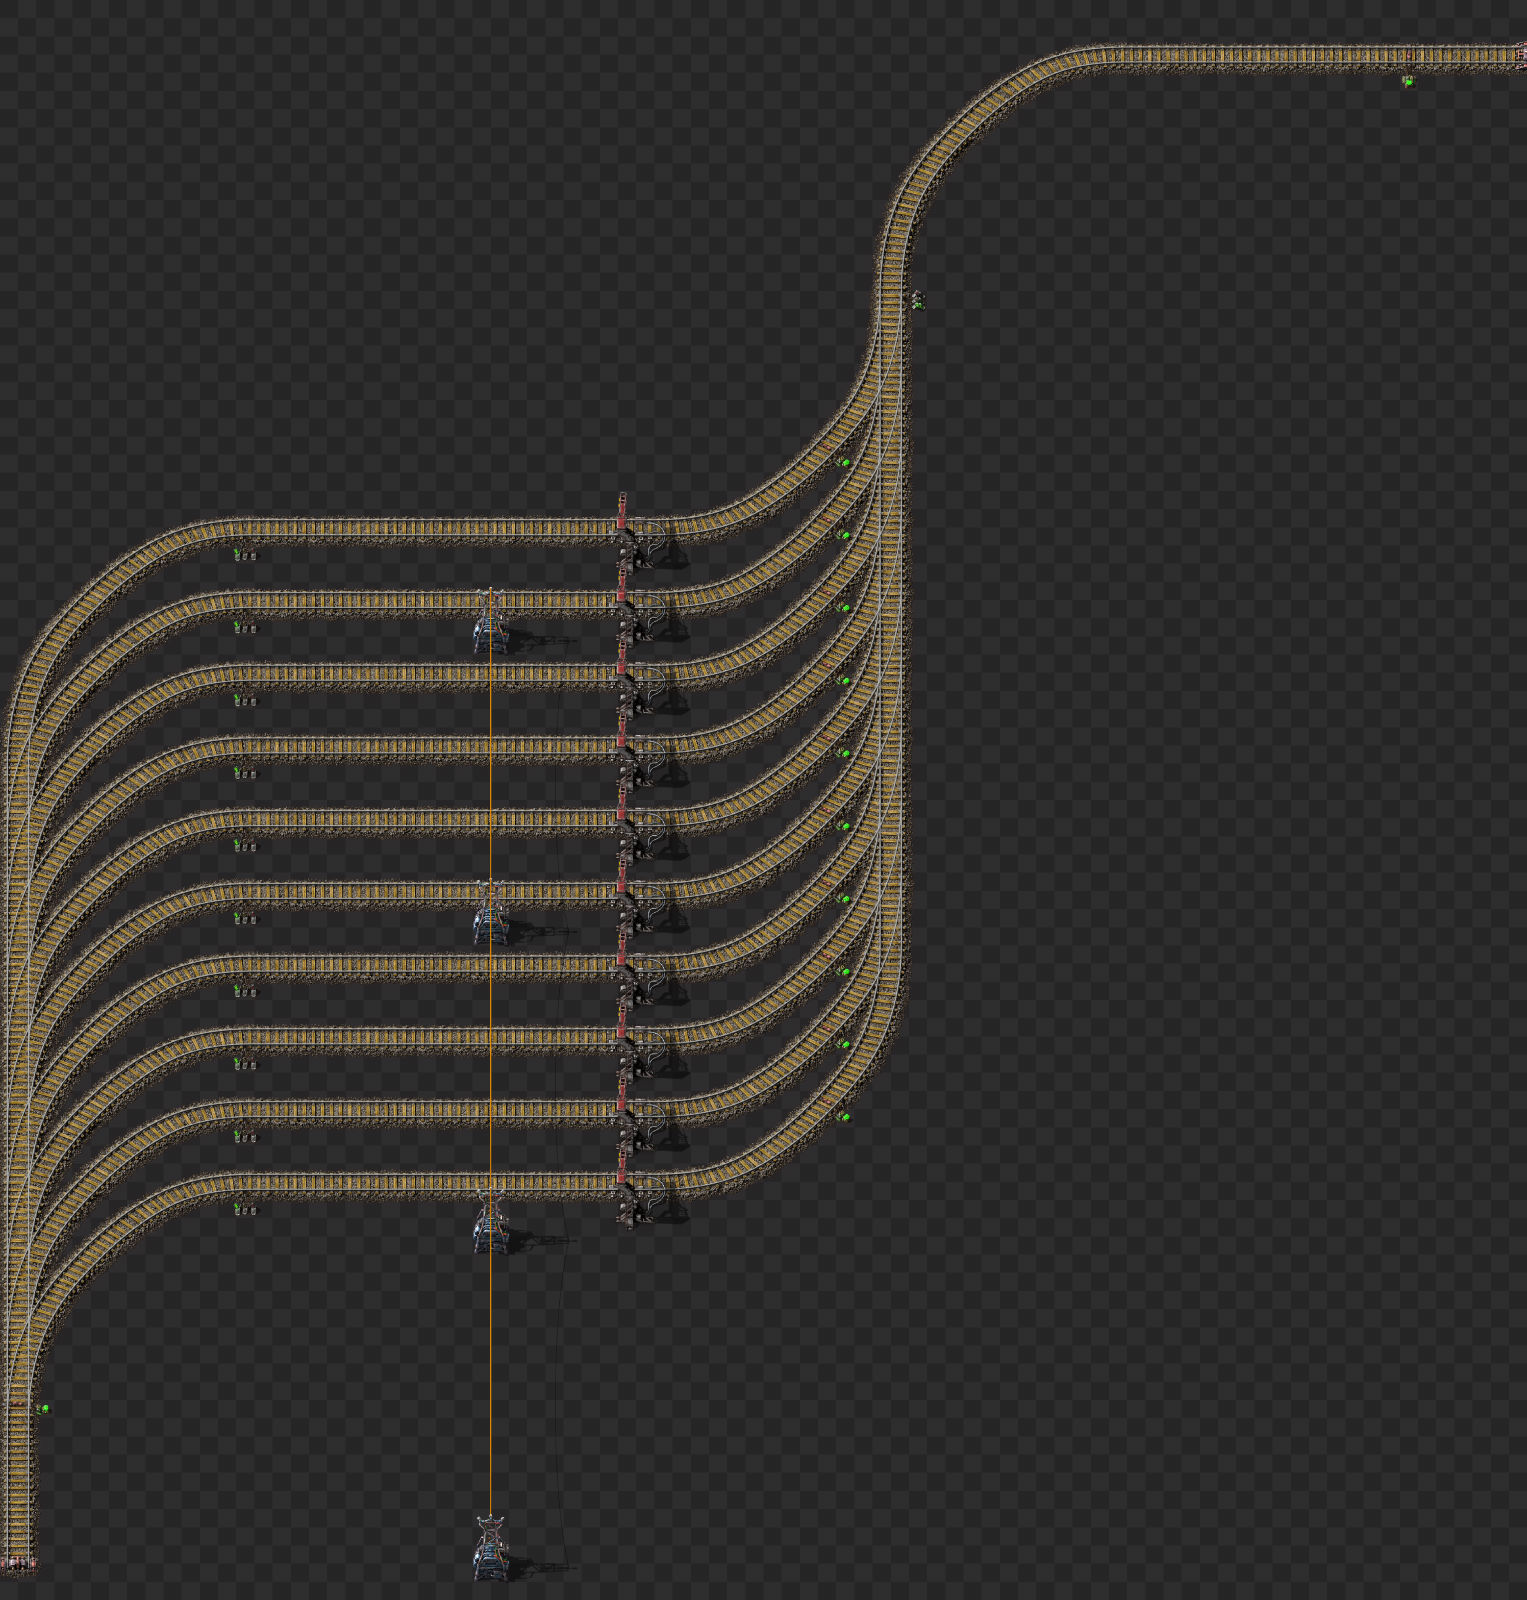Click the big electric pole below all the tracks
This screenshot has height=1600, width=1527.
(489, 1548)
